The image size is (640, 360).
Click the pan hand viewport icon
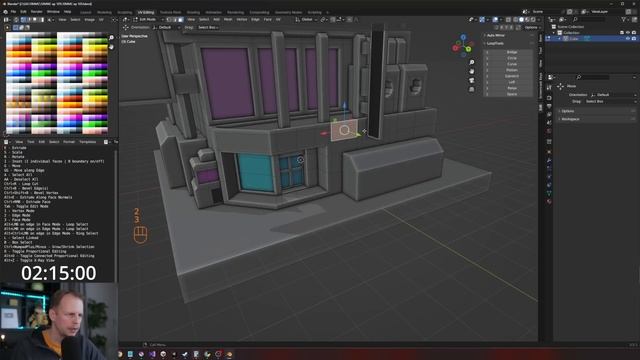point(472,71)
